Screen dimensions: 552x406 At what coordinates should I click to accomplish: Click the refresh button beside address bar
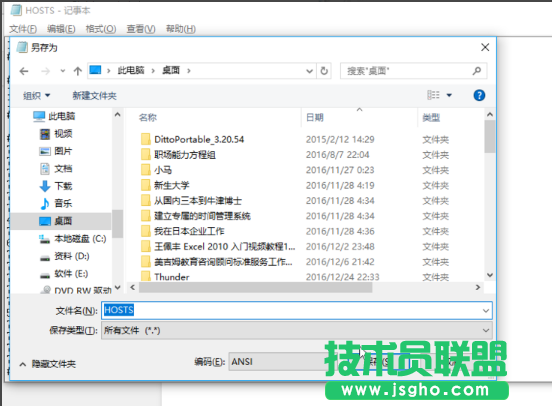tap(324, 71)
